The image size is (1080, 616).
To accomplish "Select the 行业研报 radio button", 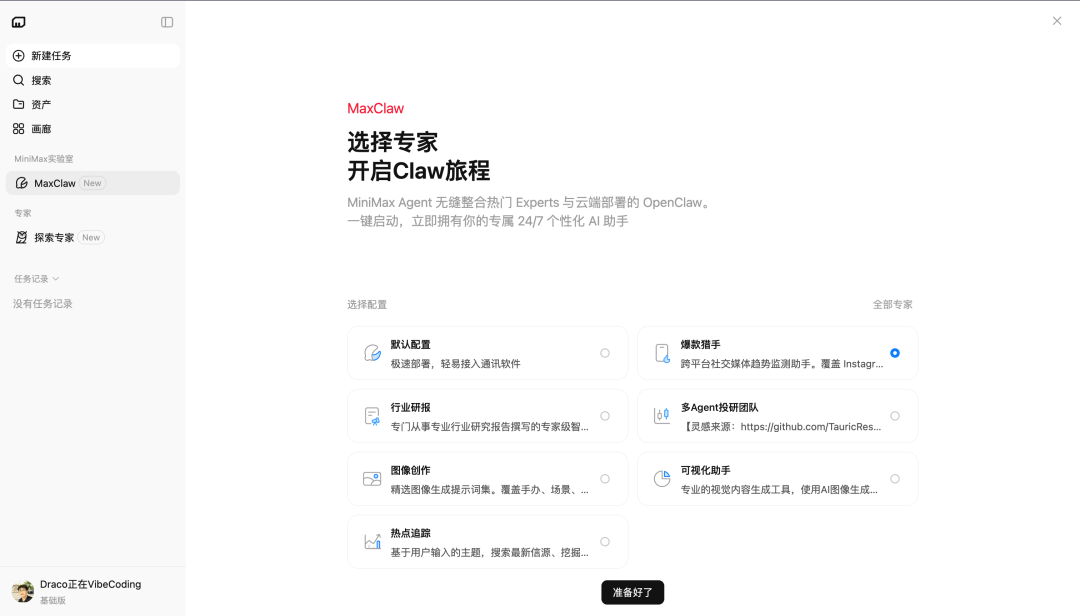I will (605, 416).
